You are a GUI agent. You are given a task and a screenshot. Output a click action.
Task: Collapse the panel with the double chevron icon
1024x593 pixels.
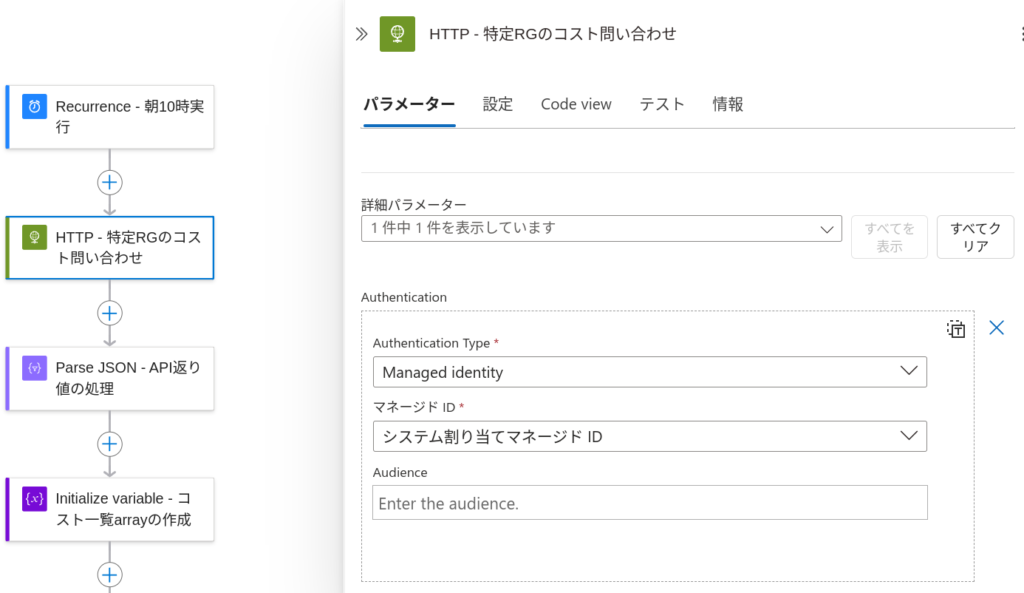[361, 34]
